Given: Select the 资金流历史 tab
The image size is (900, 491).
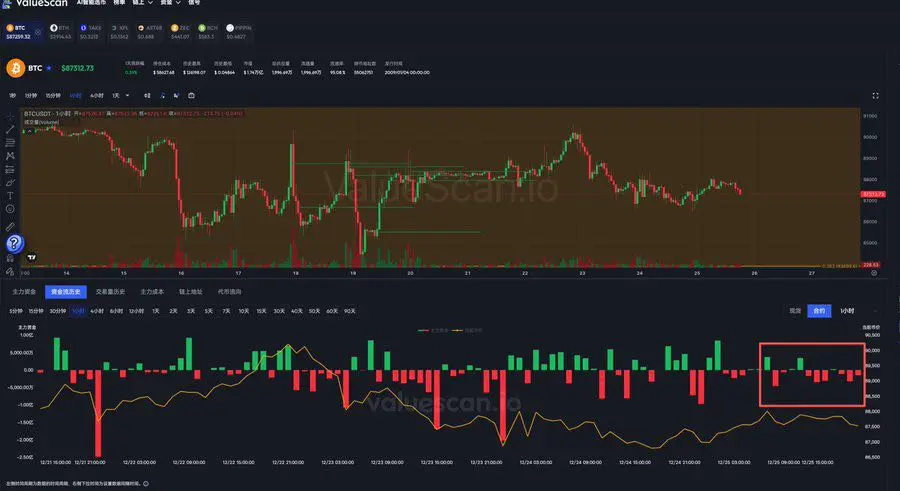Looking at the screenshot, I should click(65, 292).
